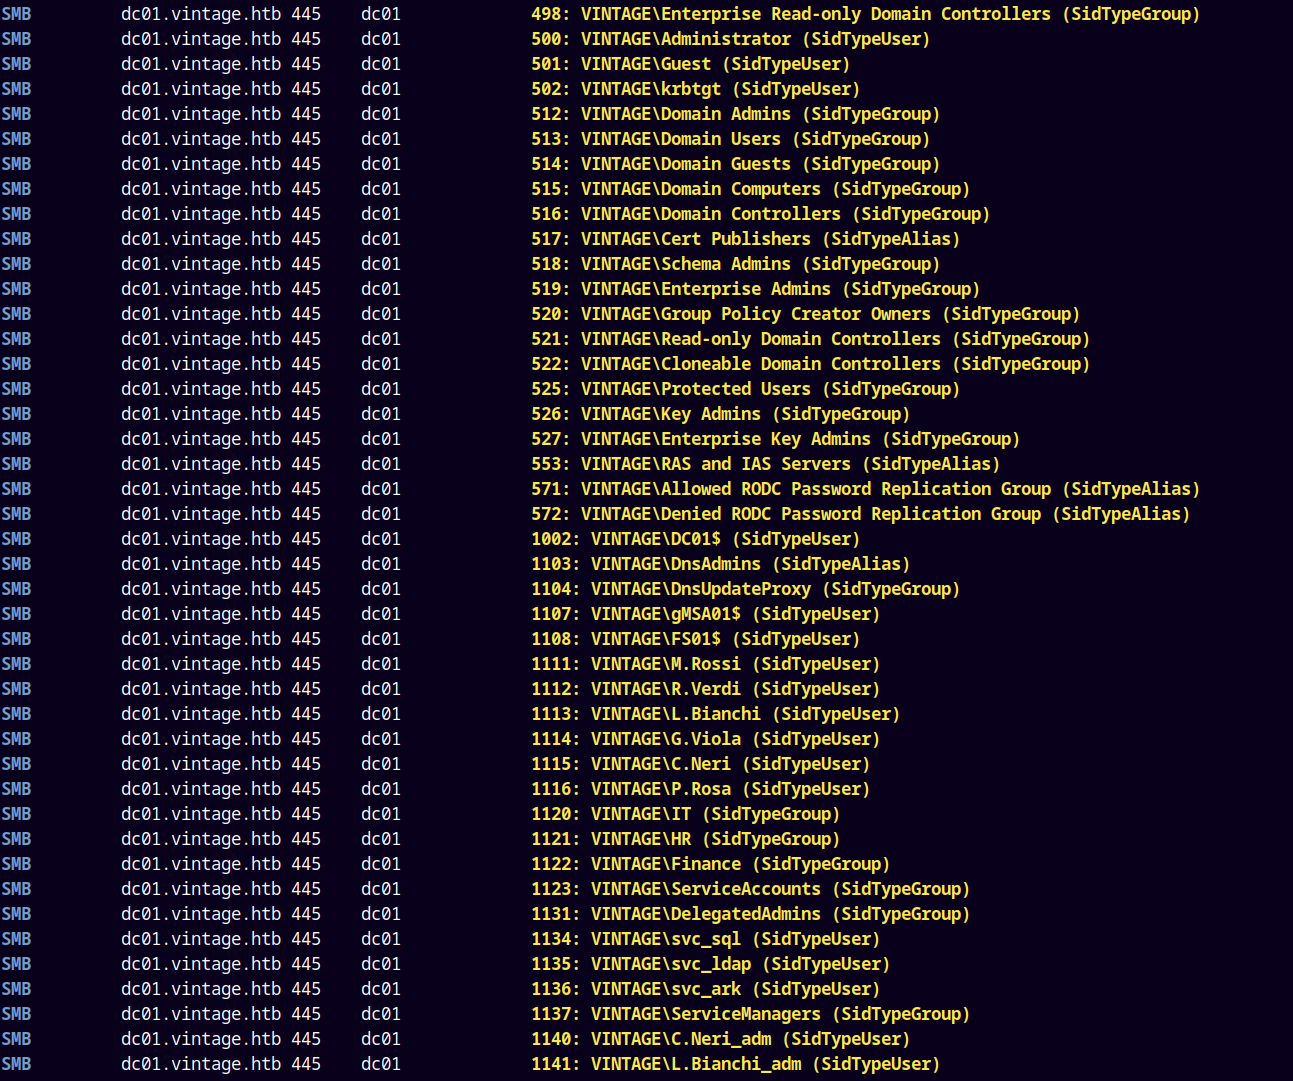Click "VINTAGE\L.Bianchi_adm (SidTypeUser)"
1293x1081 pixels.
pyautogui.click(x=766, y=1064)
